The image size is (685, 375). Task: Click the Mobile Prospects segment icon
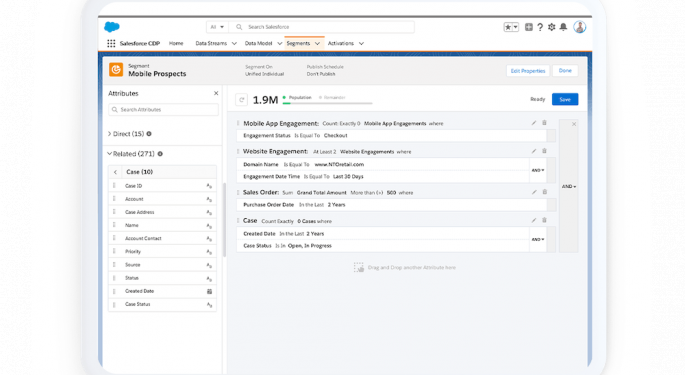[116, 70]
